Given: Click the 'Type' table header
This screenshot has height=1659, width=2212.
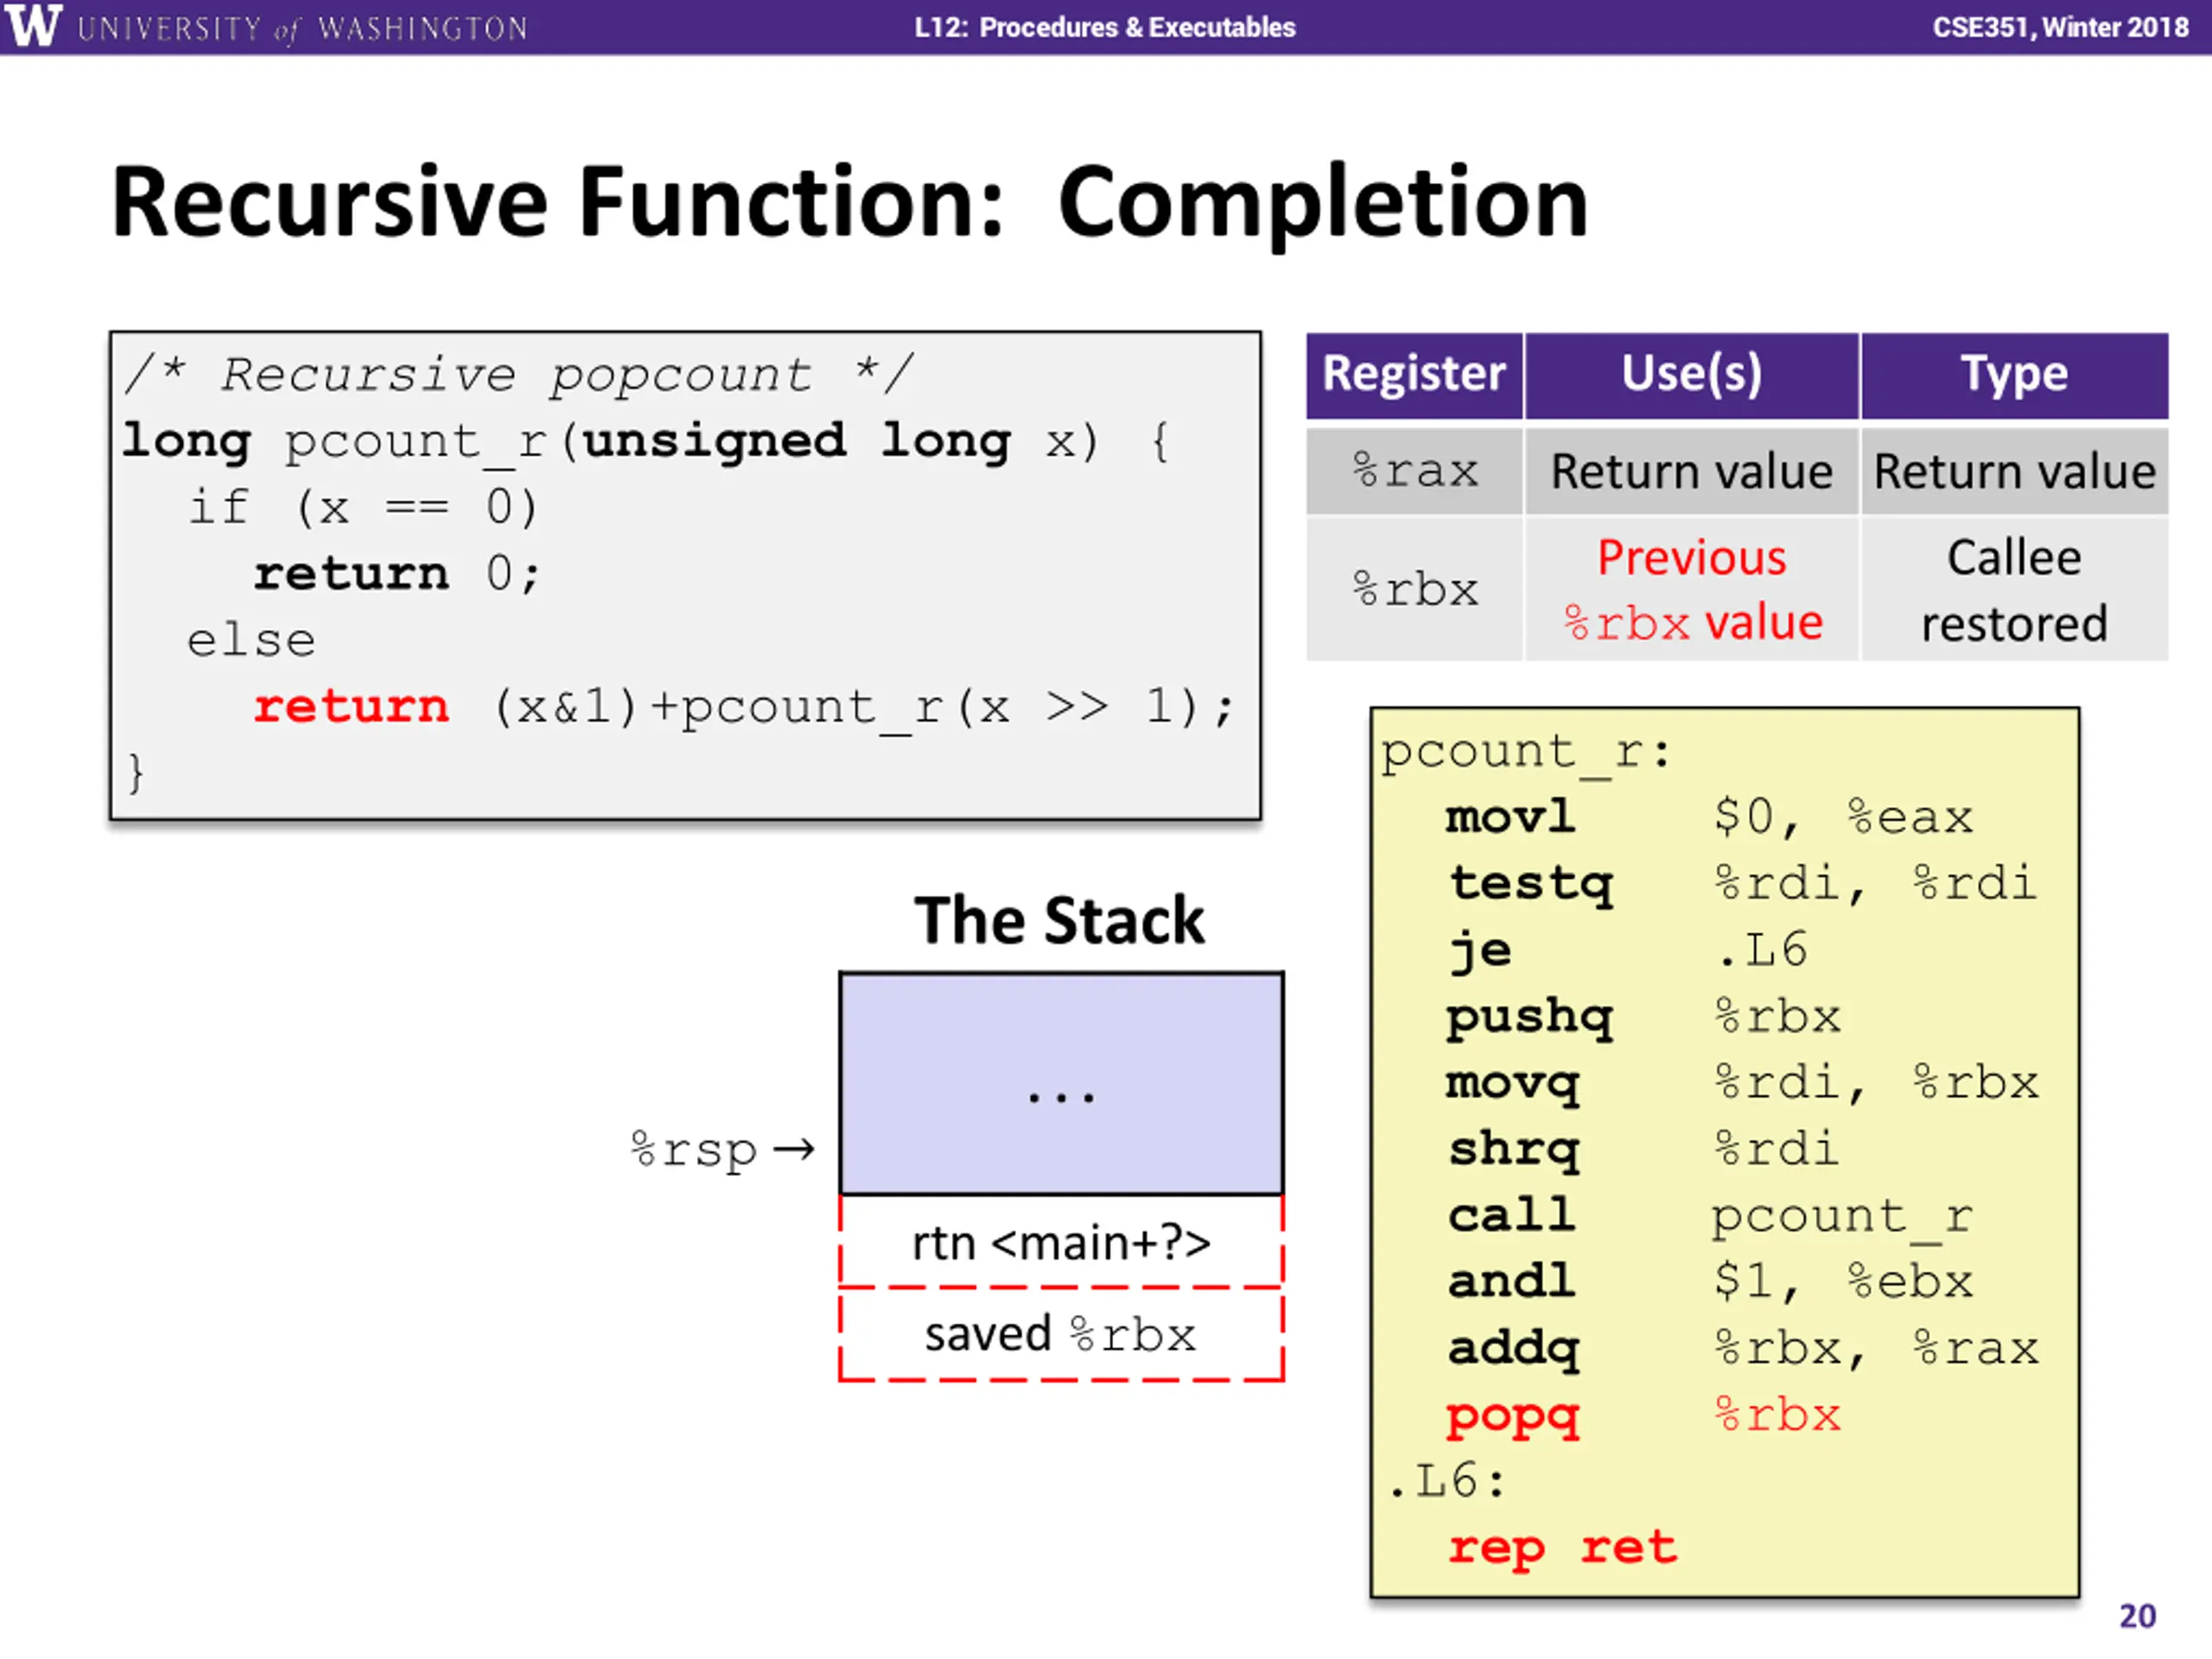Looking at the screenshot, I should click(2014, 374).
